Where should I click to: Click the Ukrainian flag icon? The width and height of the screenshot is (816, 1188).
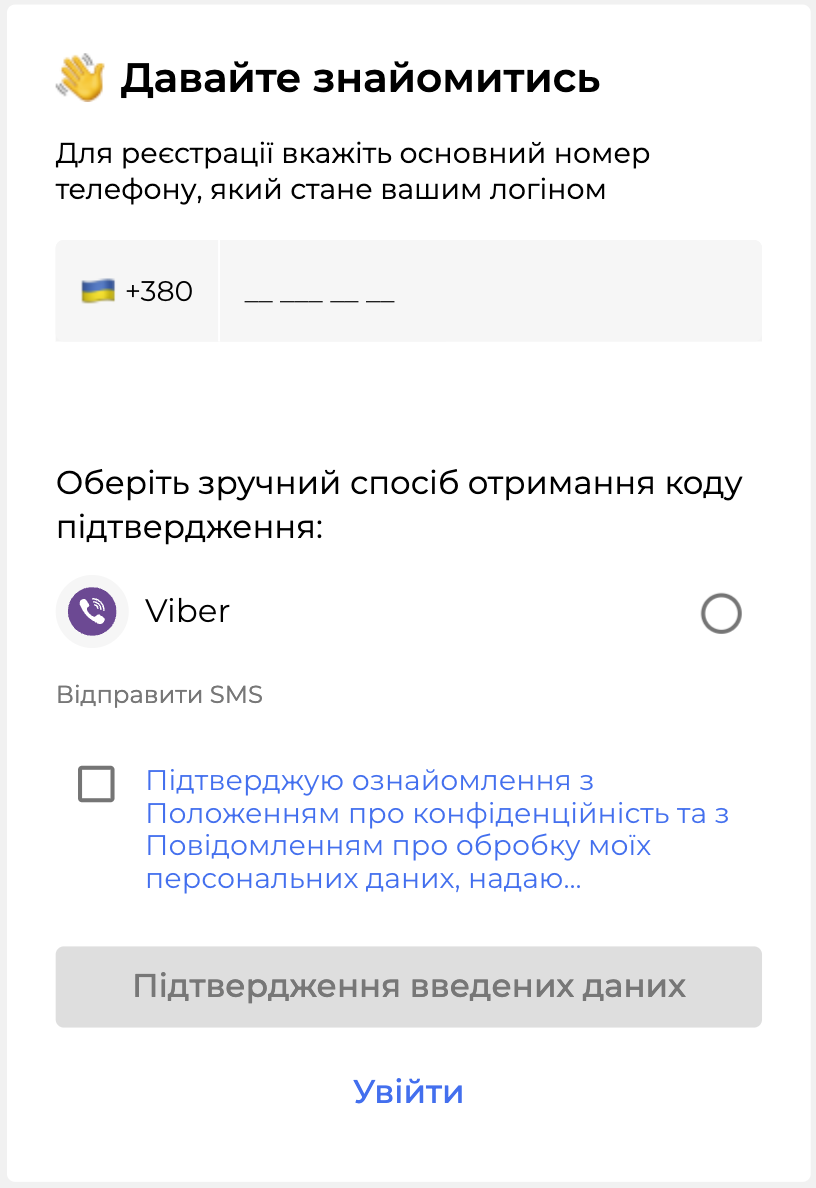[97, 291]
